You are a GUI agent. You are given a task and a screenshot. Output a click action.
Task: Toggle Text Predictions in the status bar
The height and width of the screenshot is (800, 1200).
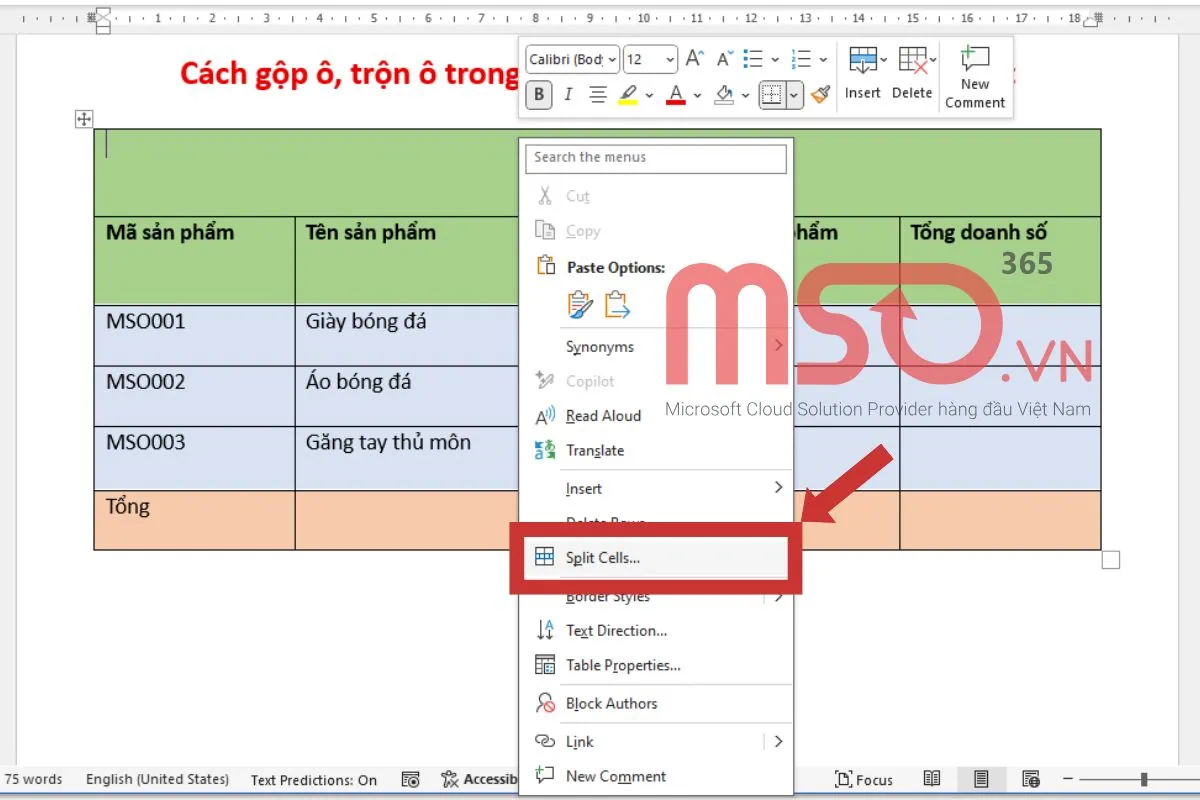(313, 779)
